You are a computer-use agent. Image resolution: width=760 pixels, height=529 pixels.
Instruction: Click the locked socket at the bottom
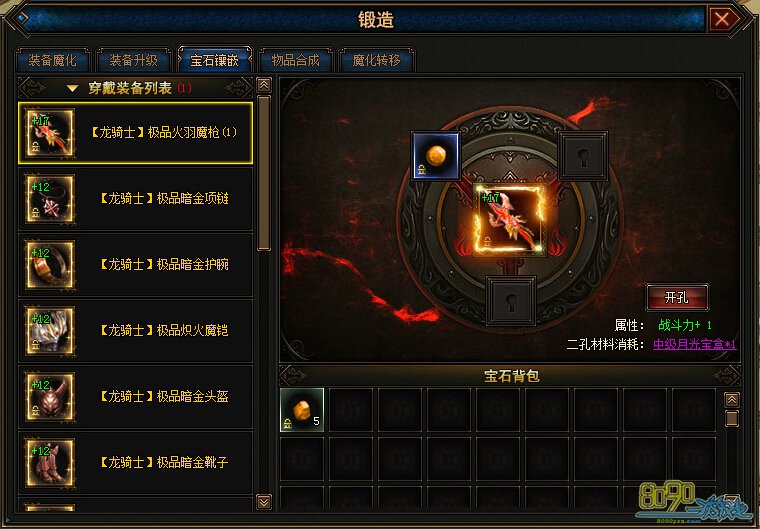click(x=511, y=301)
